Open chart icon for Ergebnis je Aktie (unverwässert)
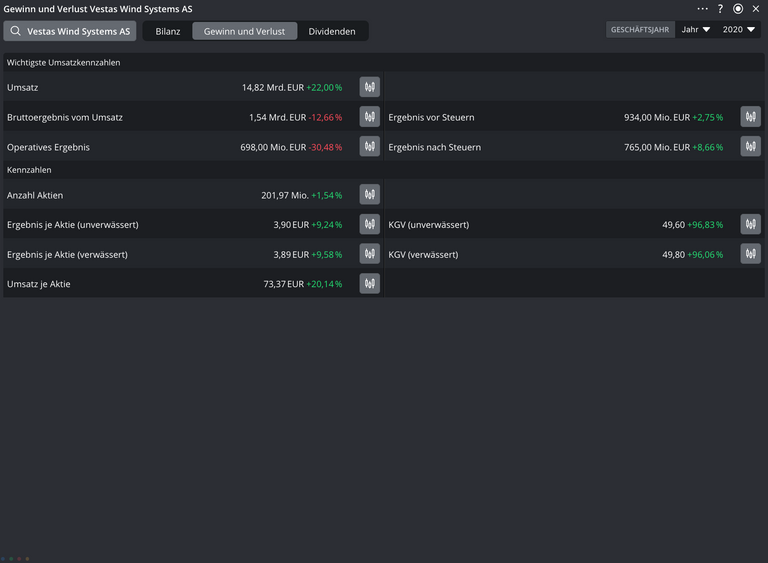Screen dimensions: 768x563 [369, 224]
